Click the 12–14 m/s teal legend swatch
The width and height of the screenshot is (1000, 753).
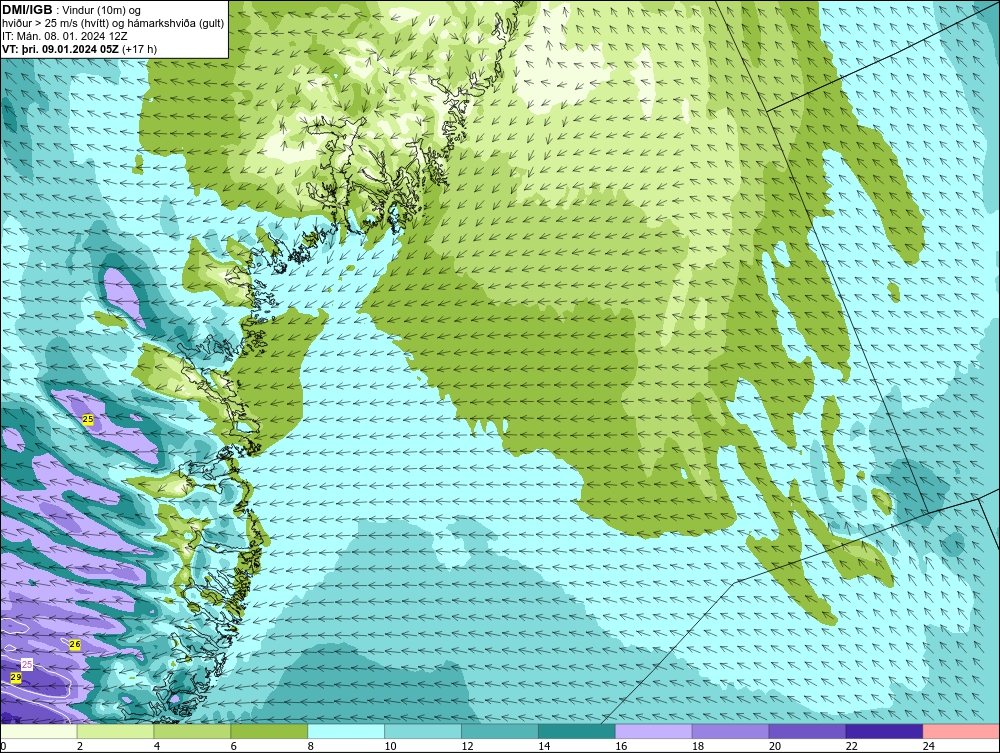(x=500, y=731)
